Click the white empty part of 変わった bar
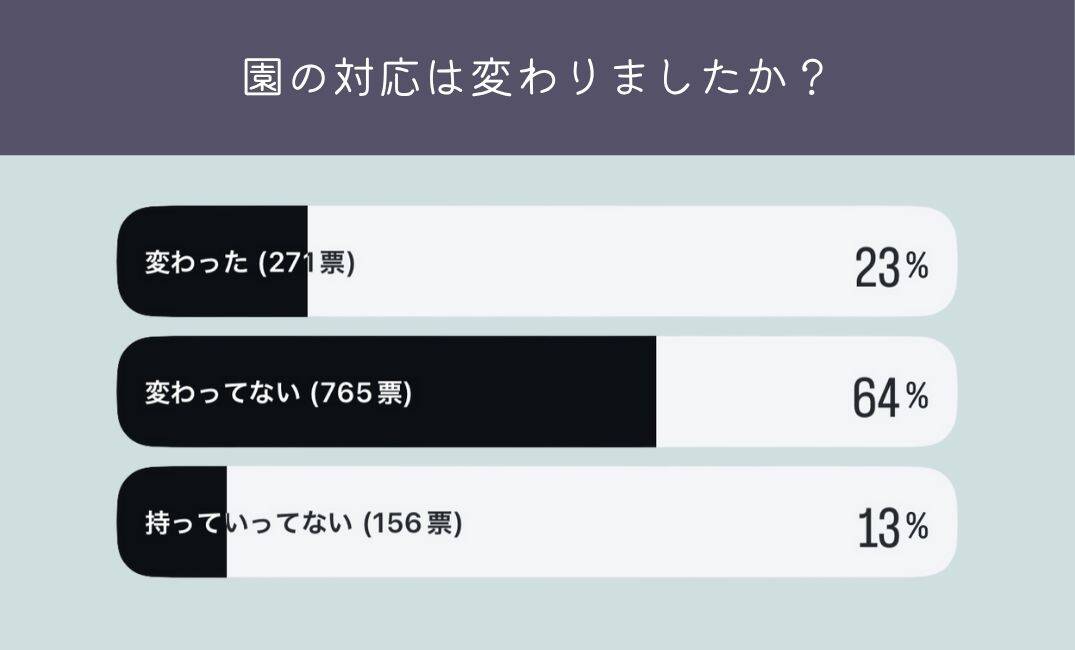The width and height of the screenshot is (1075, 650). point(600,262)
